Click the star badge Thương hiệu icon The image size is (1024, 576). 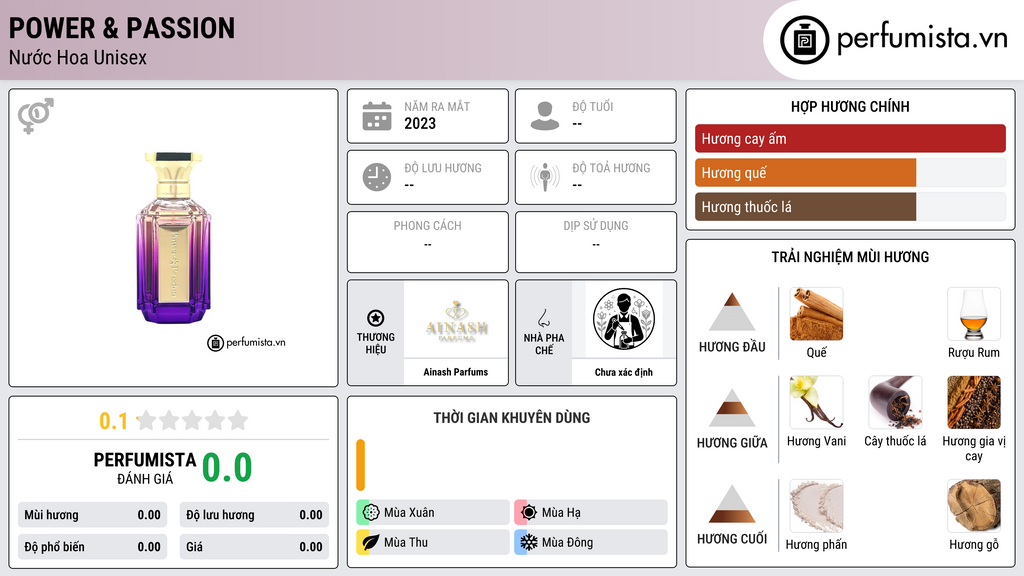[x=376, y=318]
